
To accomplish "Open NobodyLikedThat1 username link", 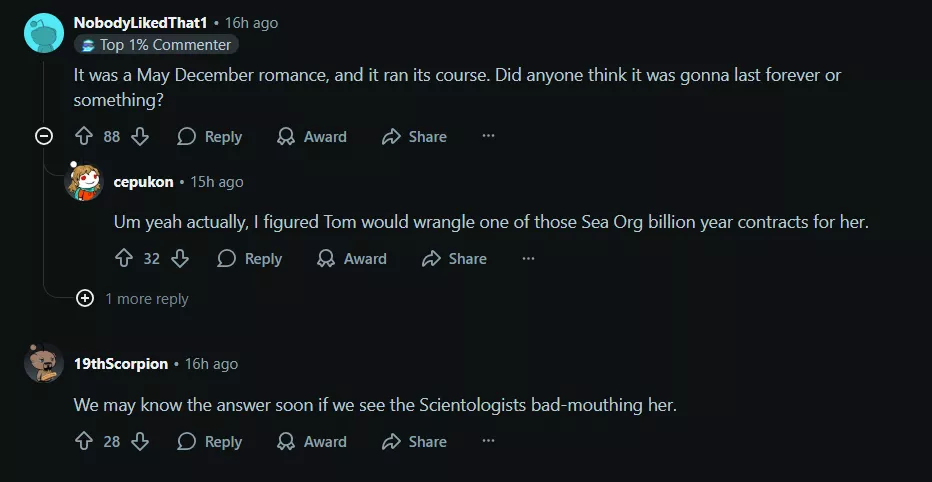I will [x=140, y=22].
